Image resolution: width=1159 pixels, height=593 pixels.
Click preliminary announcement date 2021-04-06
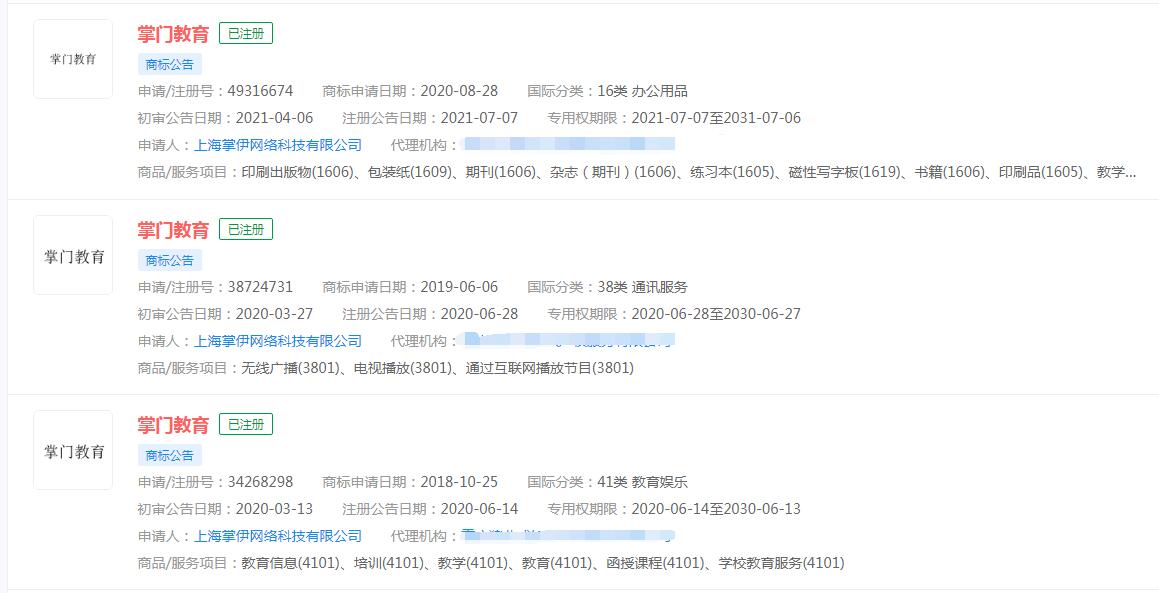tap(274, 118)
